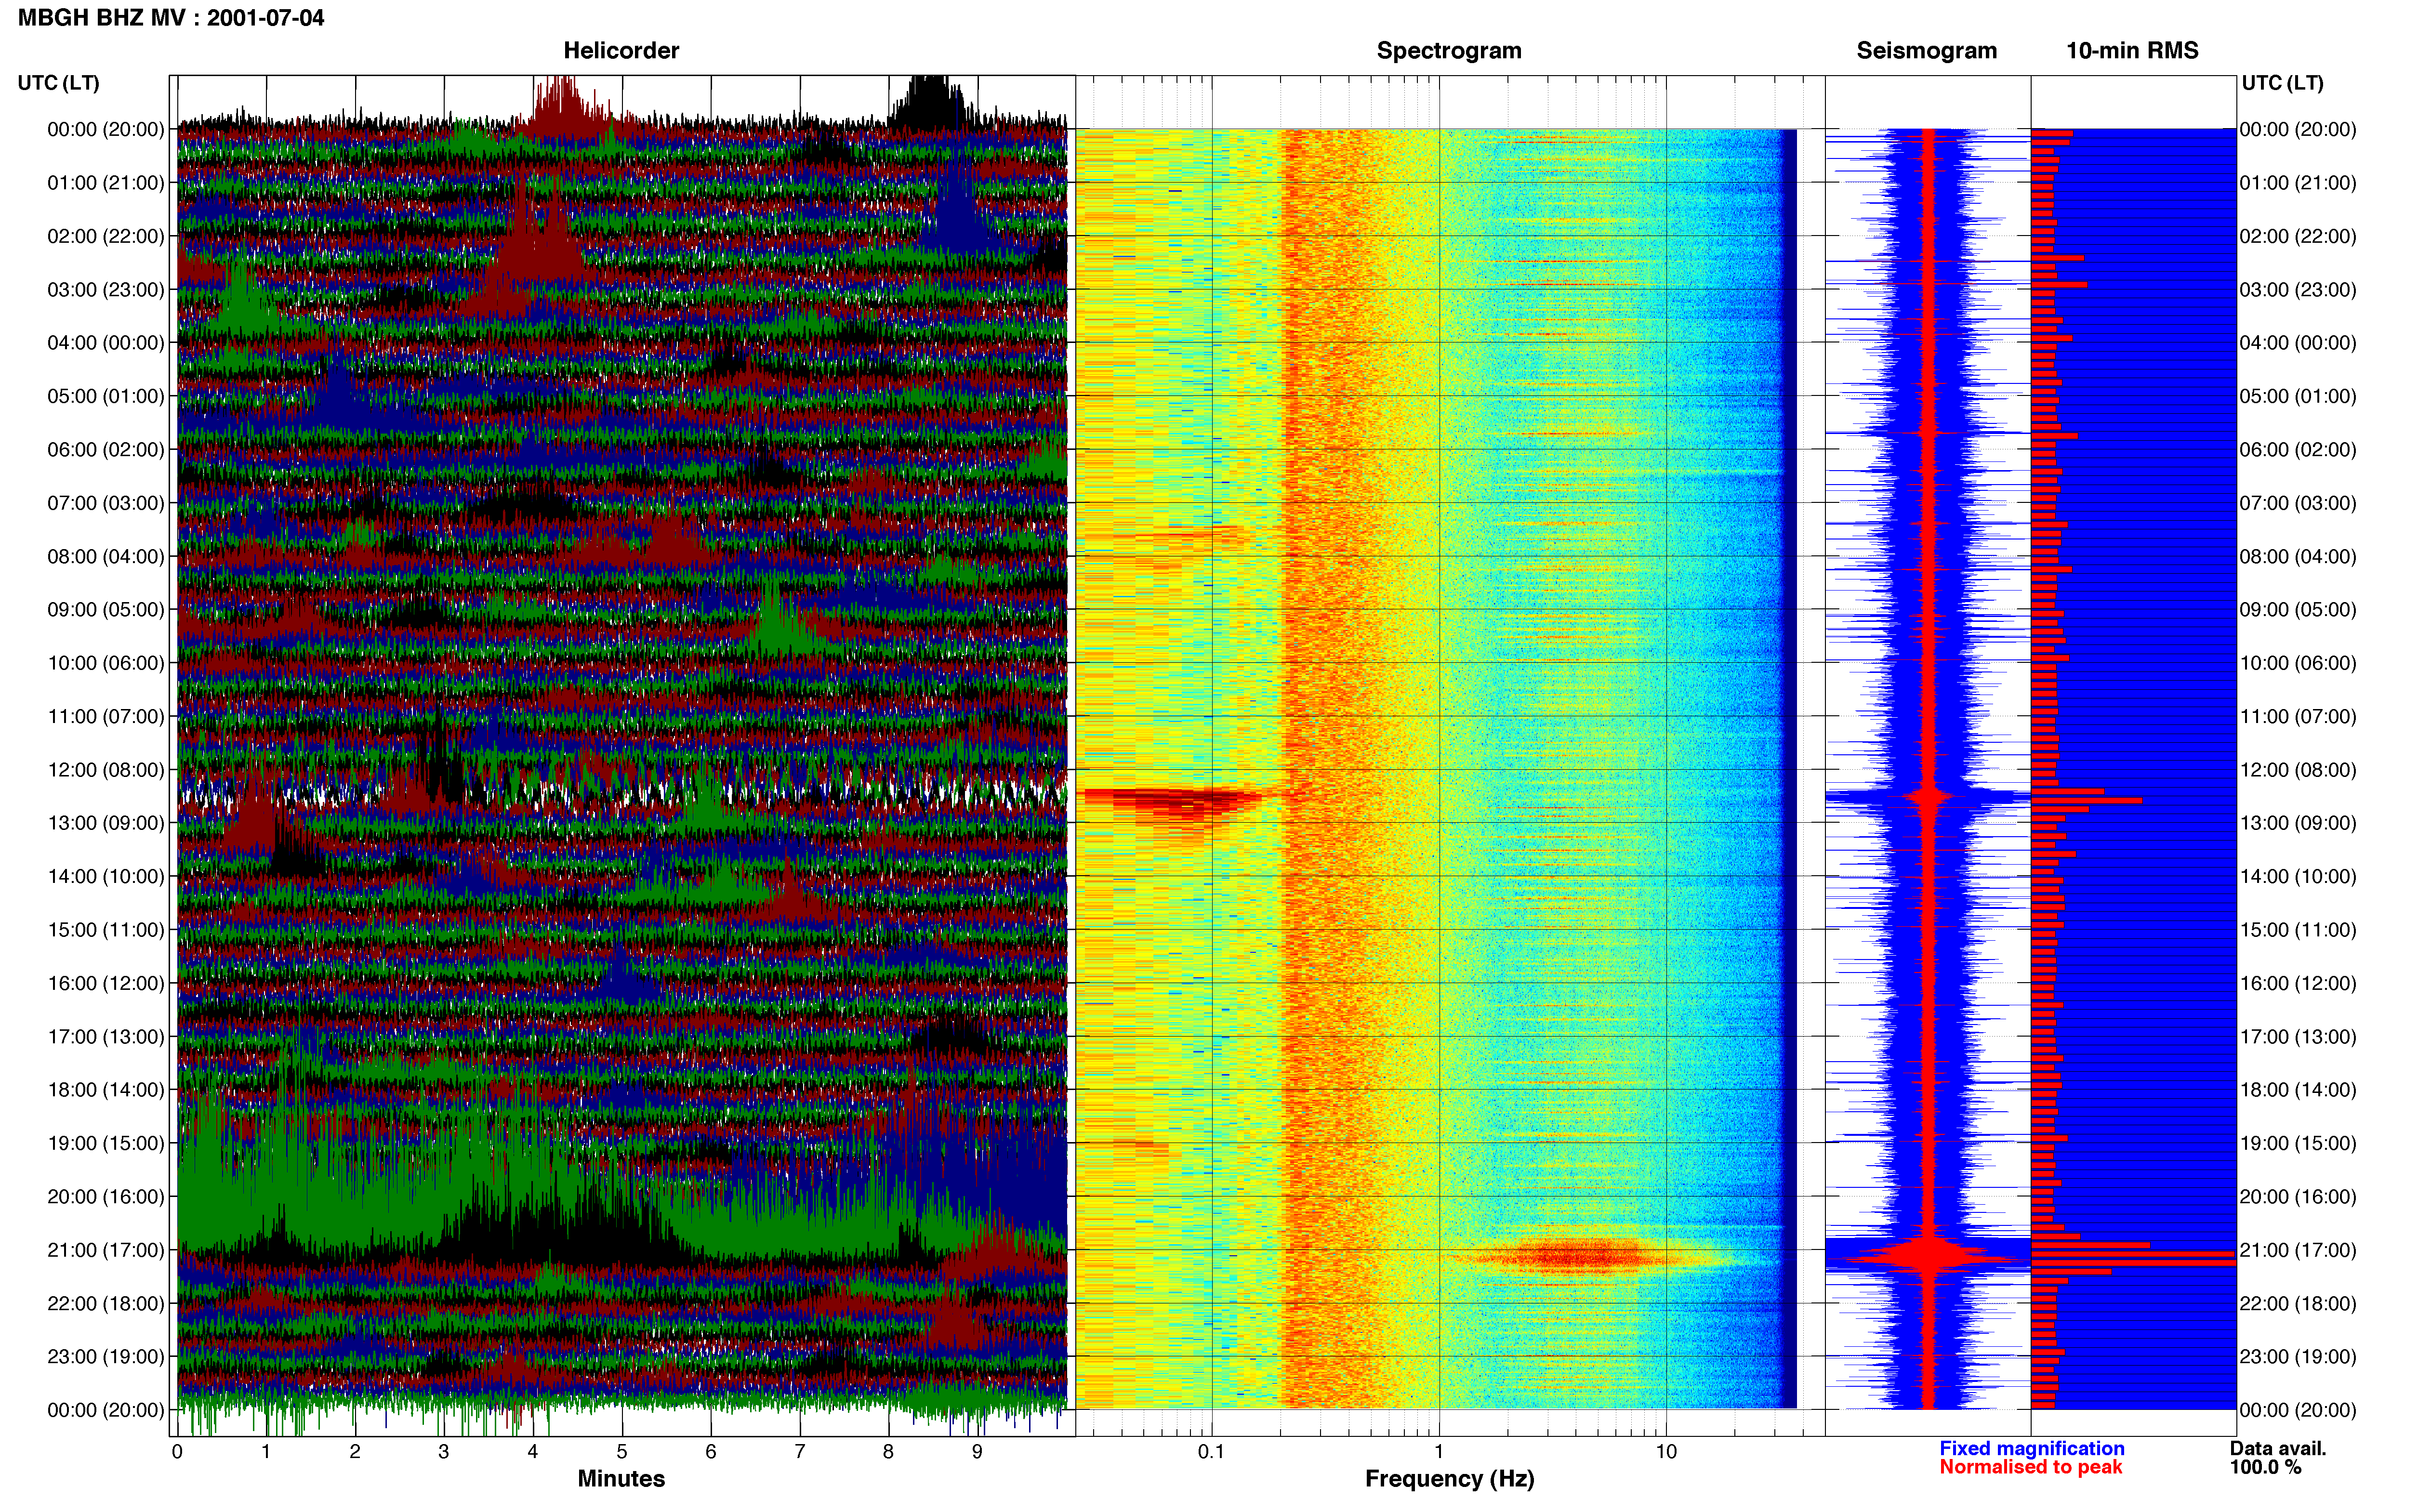Click the 'Minutes' axis label

pyautogui.click(x=621, y=1478)
